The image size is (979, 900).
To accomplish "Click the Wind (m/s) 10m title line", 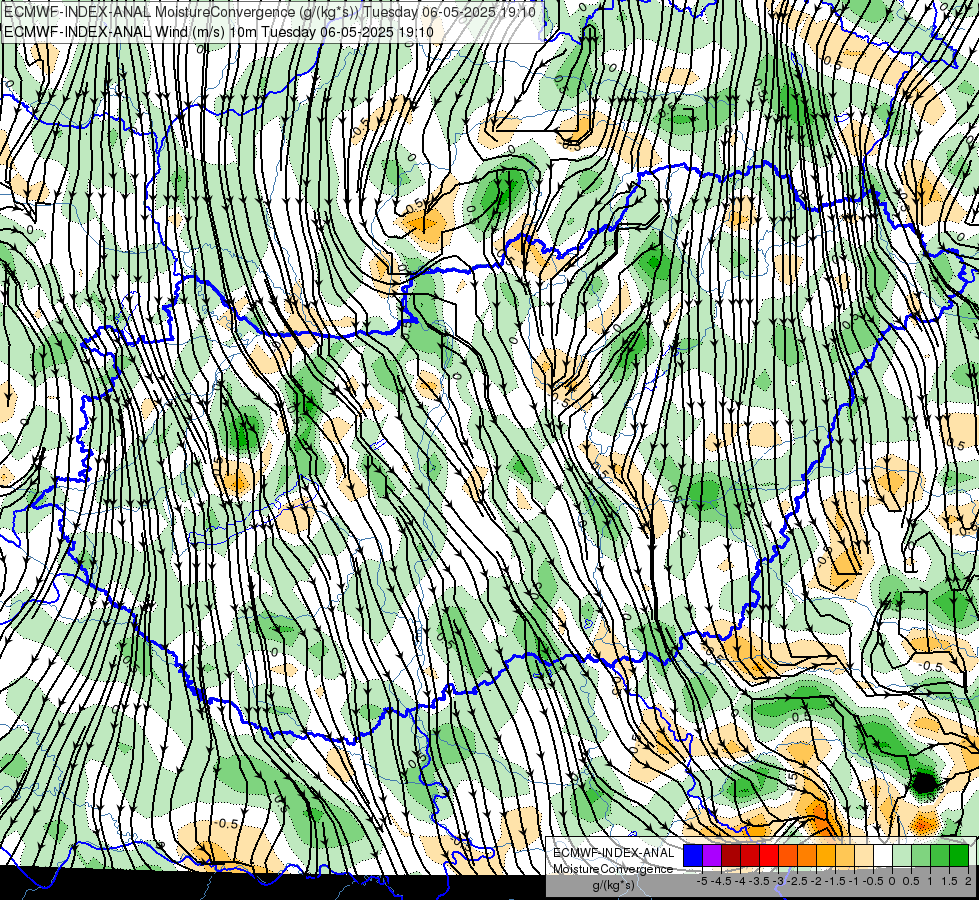I will tap(219, 32).
